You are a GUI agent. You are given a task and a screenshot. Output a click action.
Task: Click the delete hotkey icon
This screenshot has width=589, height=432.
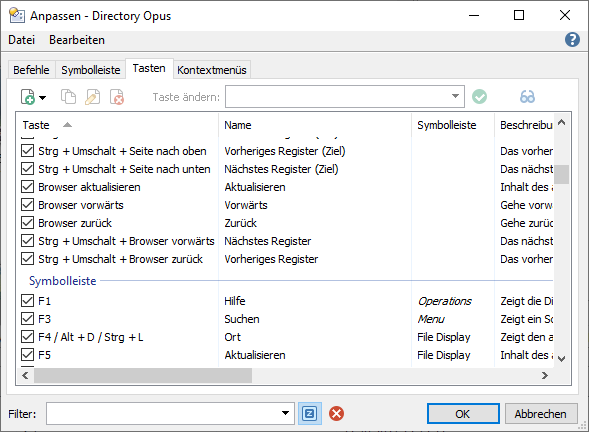[x=117, y=97]
